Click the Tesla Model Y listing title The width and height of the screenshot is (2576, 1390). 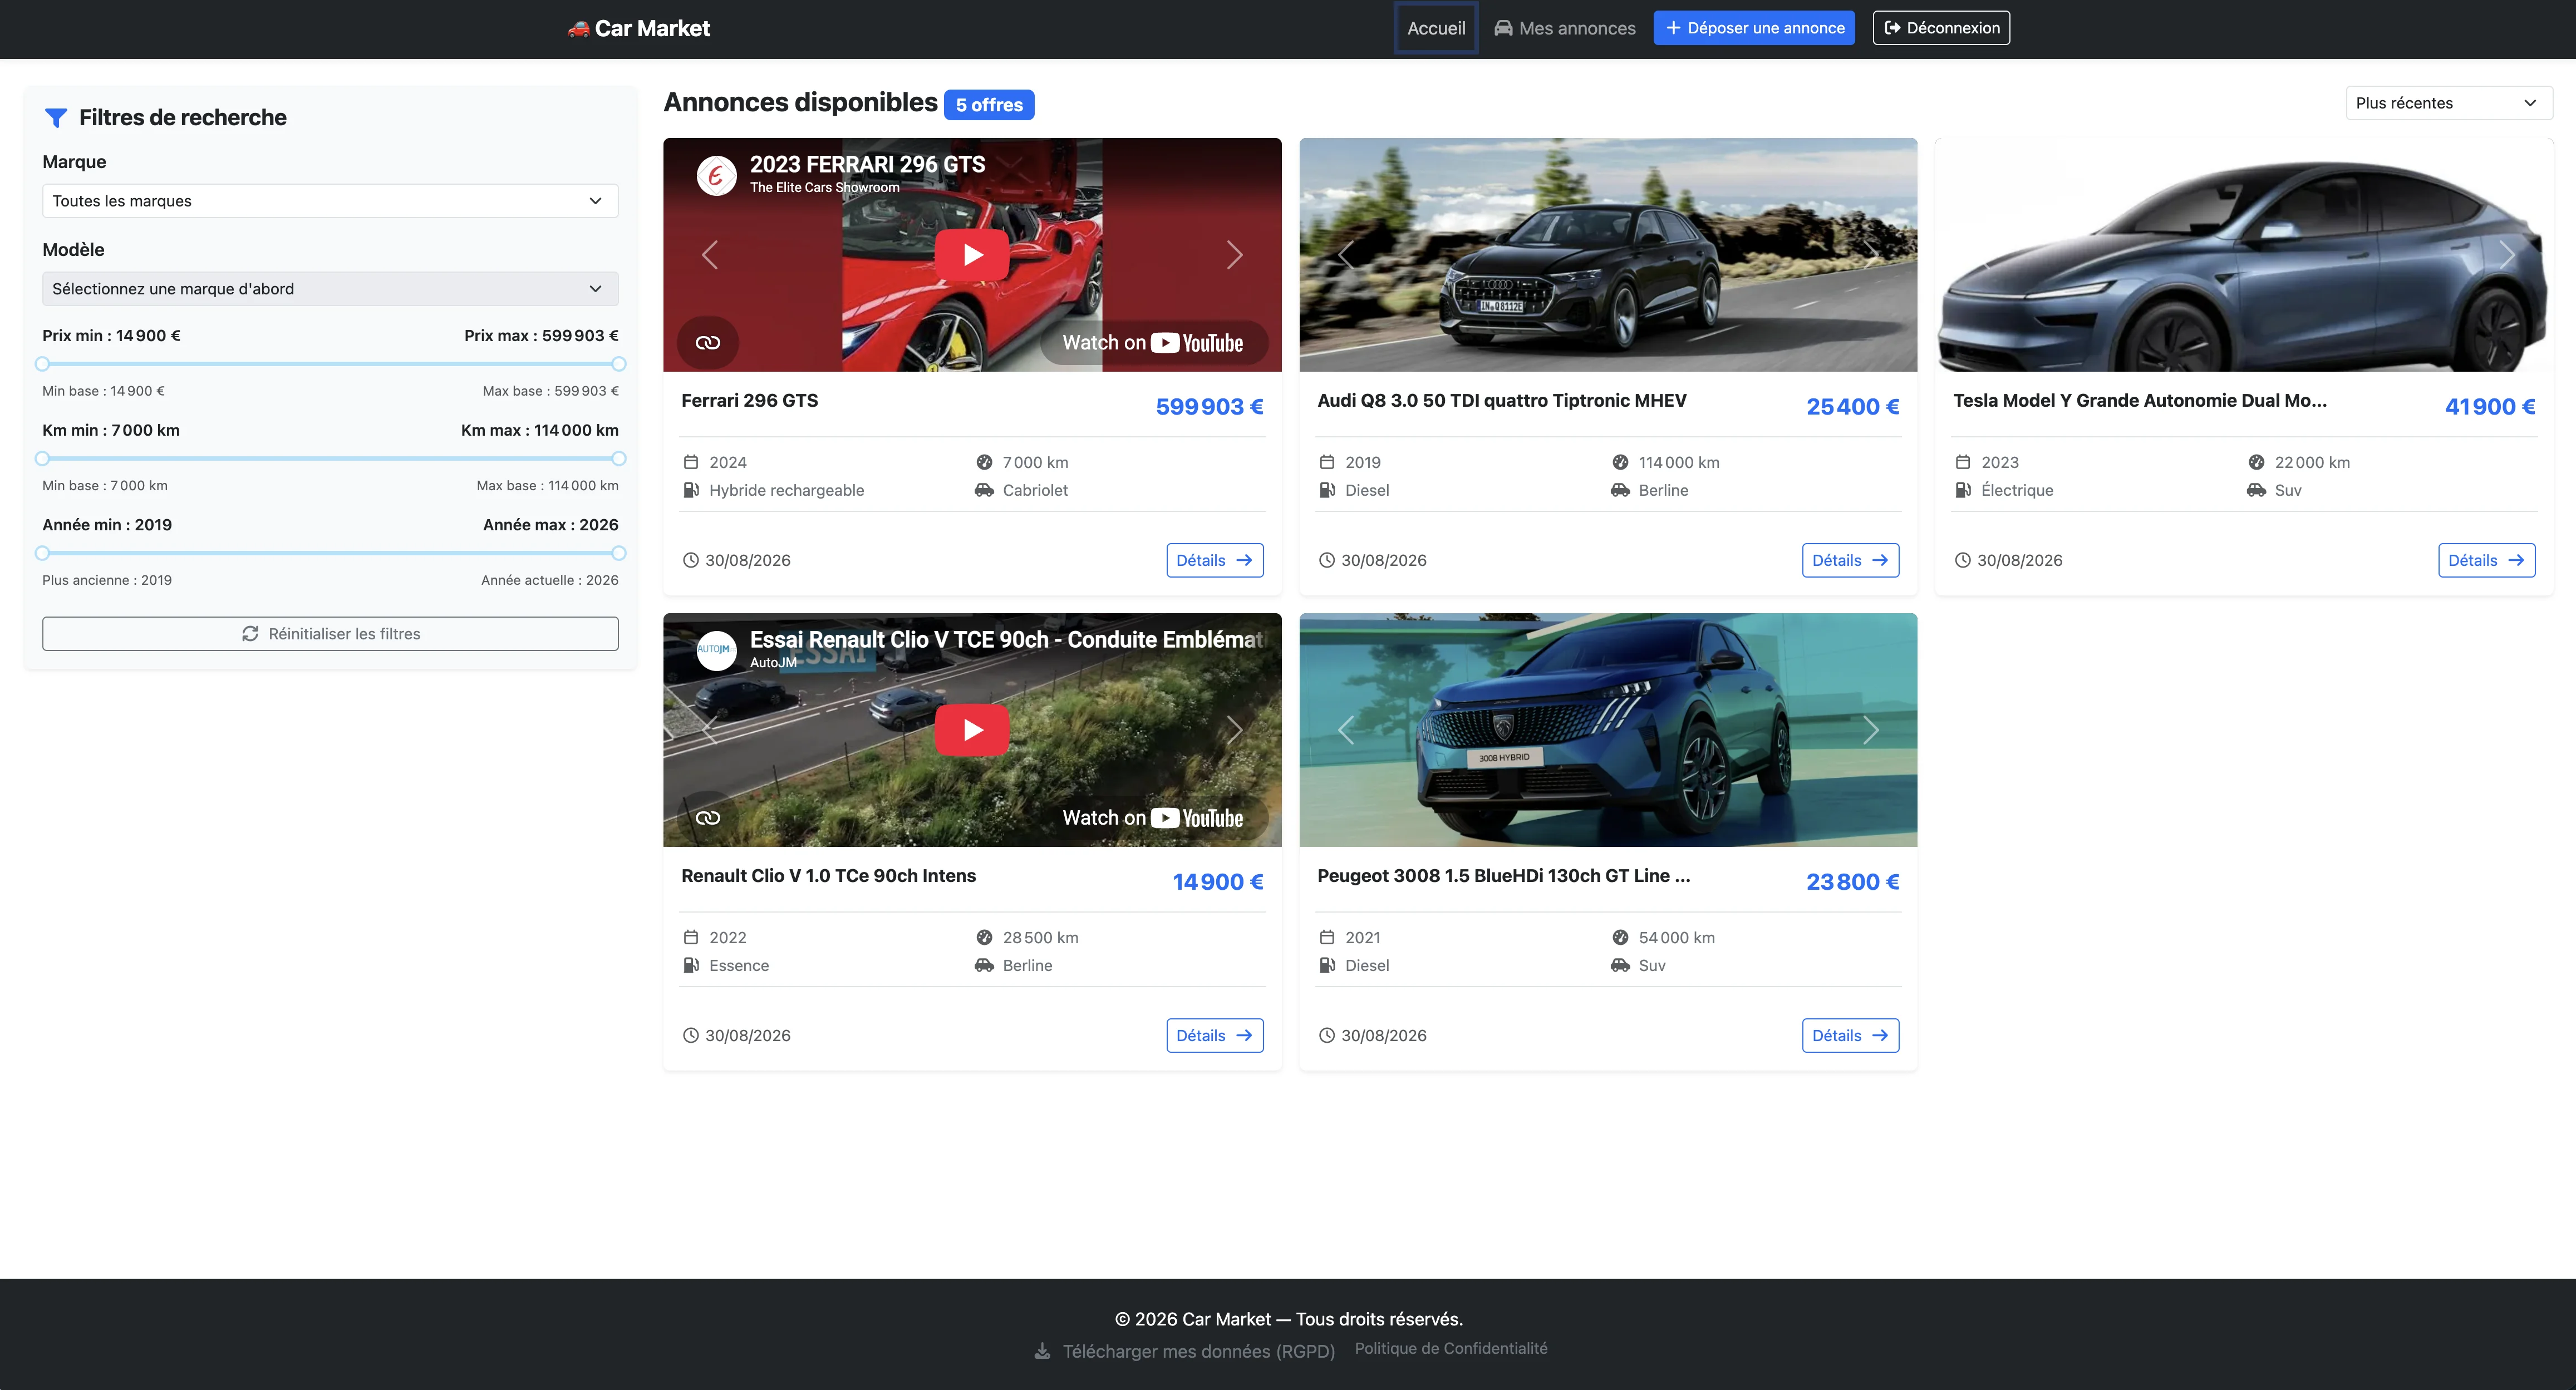(2140, 400)
